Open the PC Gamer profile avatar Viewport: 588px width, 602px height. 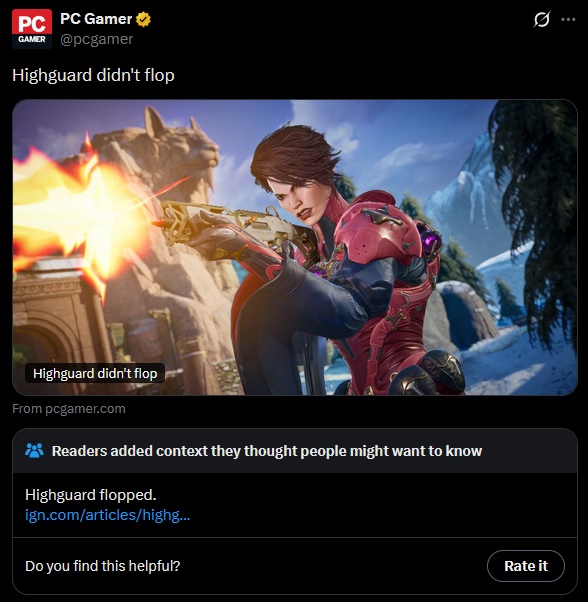(32, 29)
